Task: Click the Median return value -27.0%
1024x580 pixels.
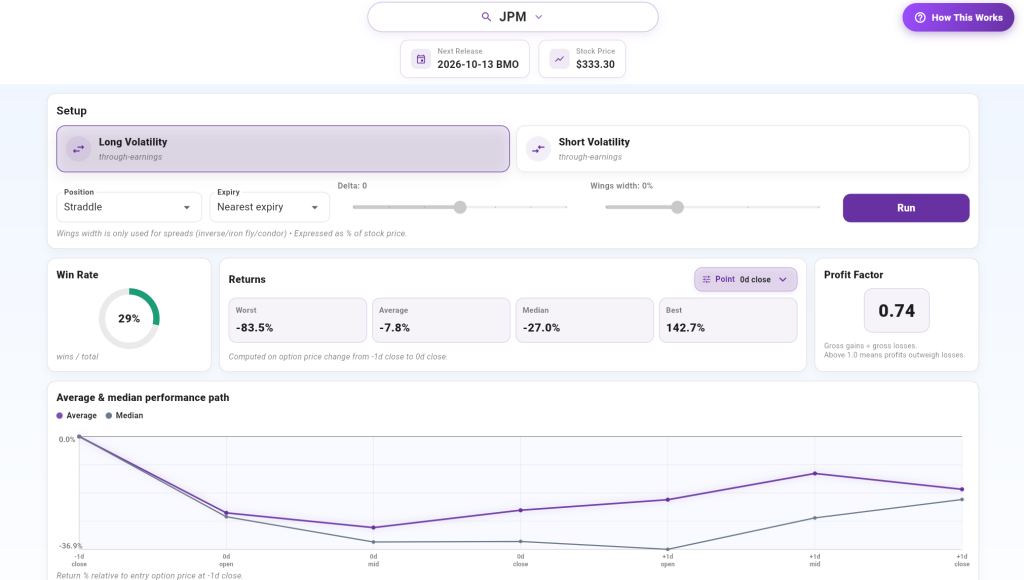Action: point(541,328)
